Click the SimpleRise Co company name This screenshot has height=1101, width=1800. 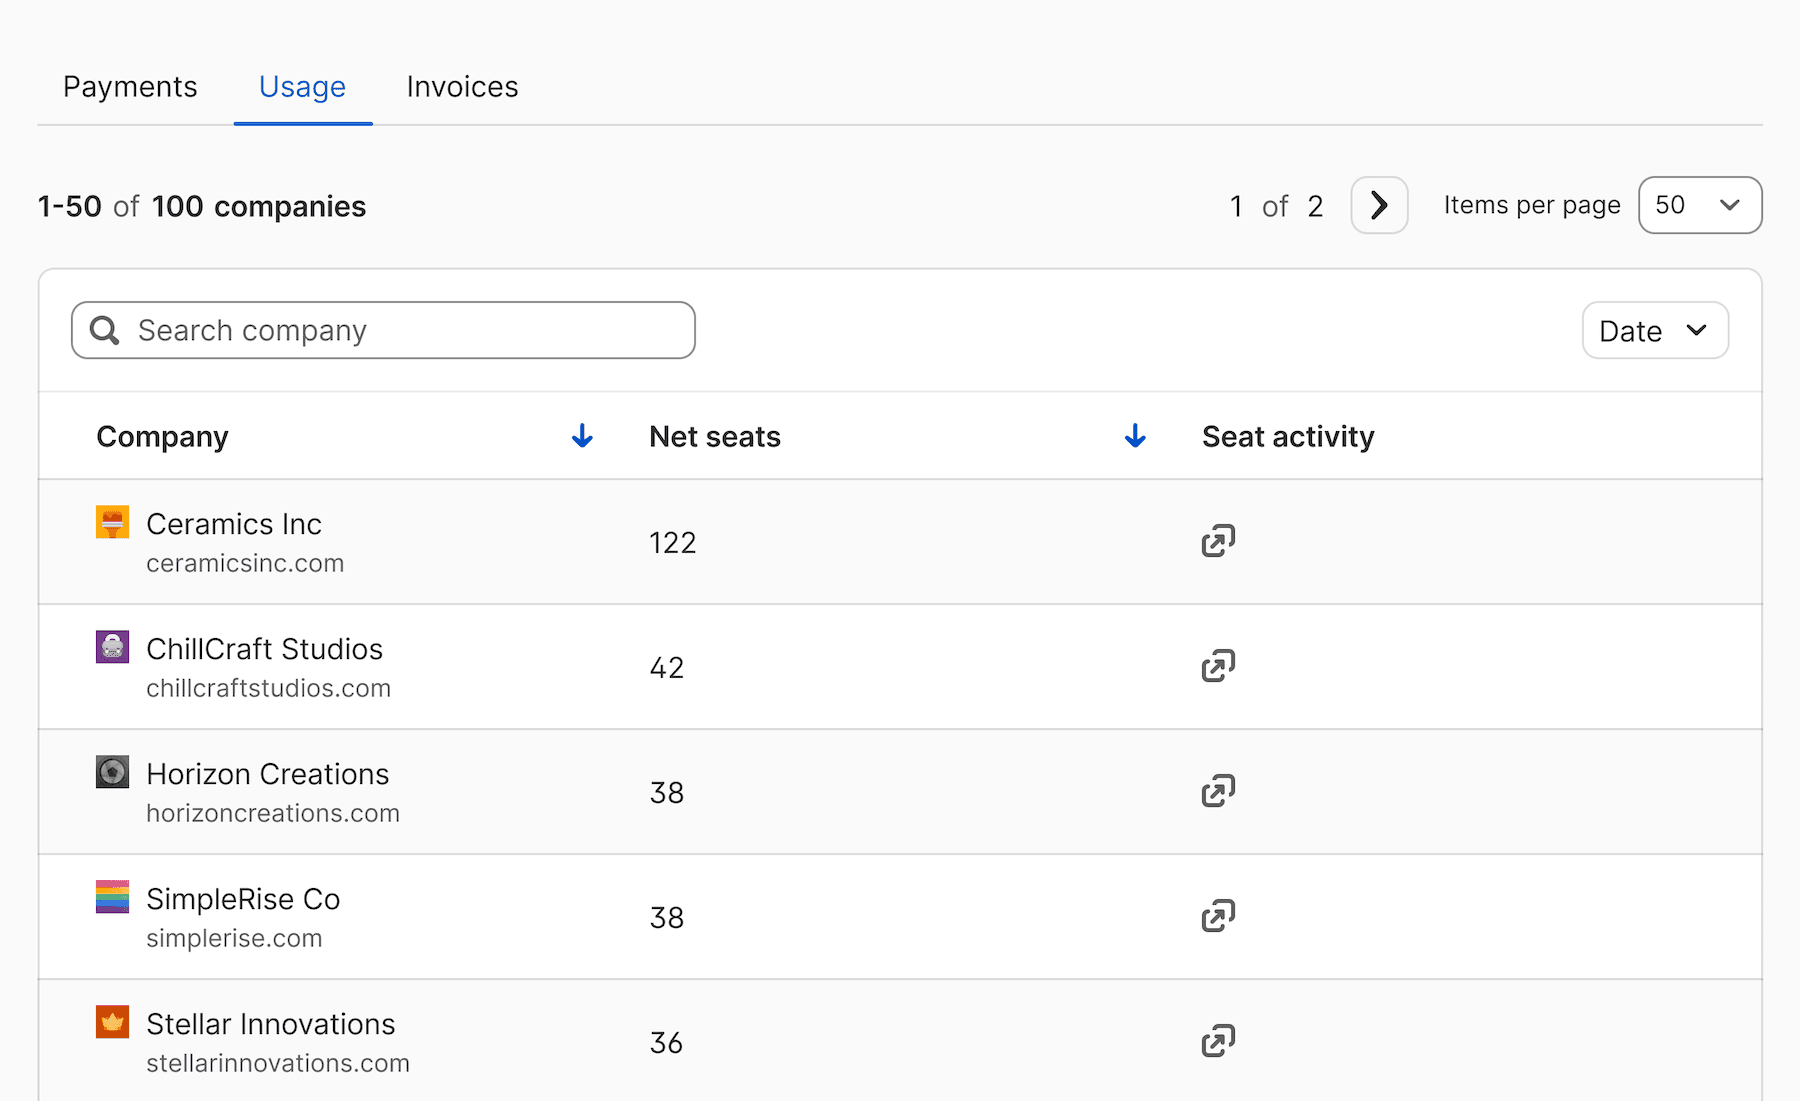pos(243,899)
